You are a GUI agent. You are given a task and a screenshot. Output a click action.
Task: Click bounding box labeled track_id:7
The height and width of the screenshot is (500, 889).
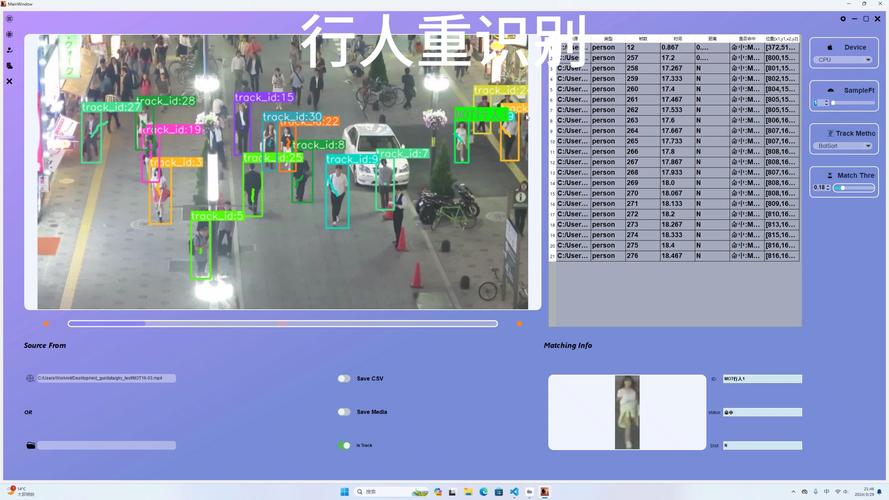click(x=385, y=184)
